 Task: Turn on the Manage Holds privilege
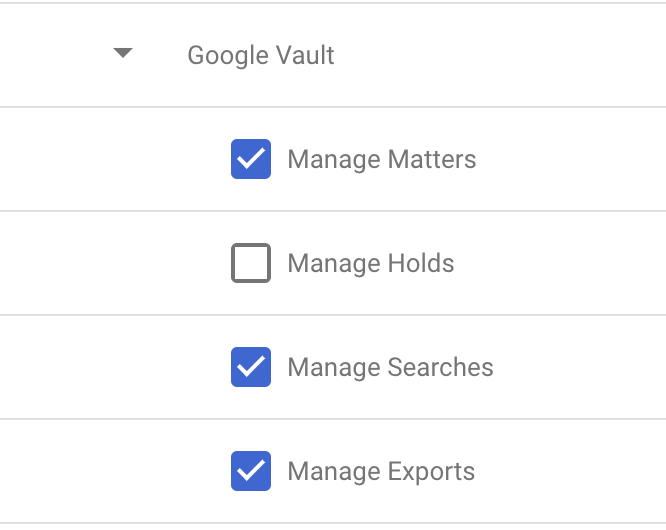pyautogui.click(x=251, y=263)
